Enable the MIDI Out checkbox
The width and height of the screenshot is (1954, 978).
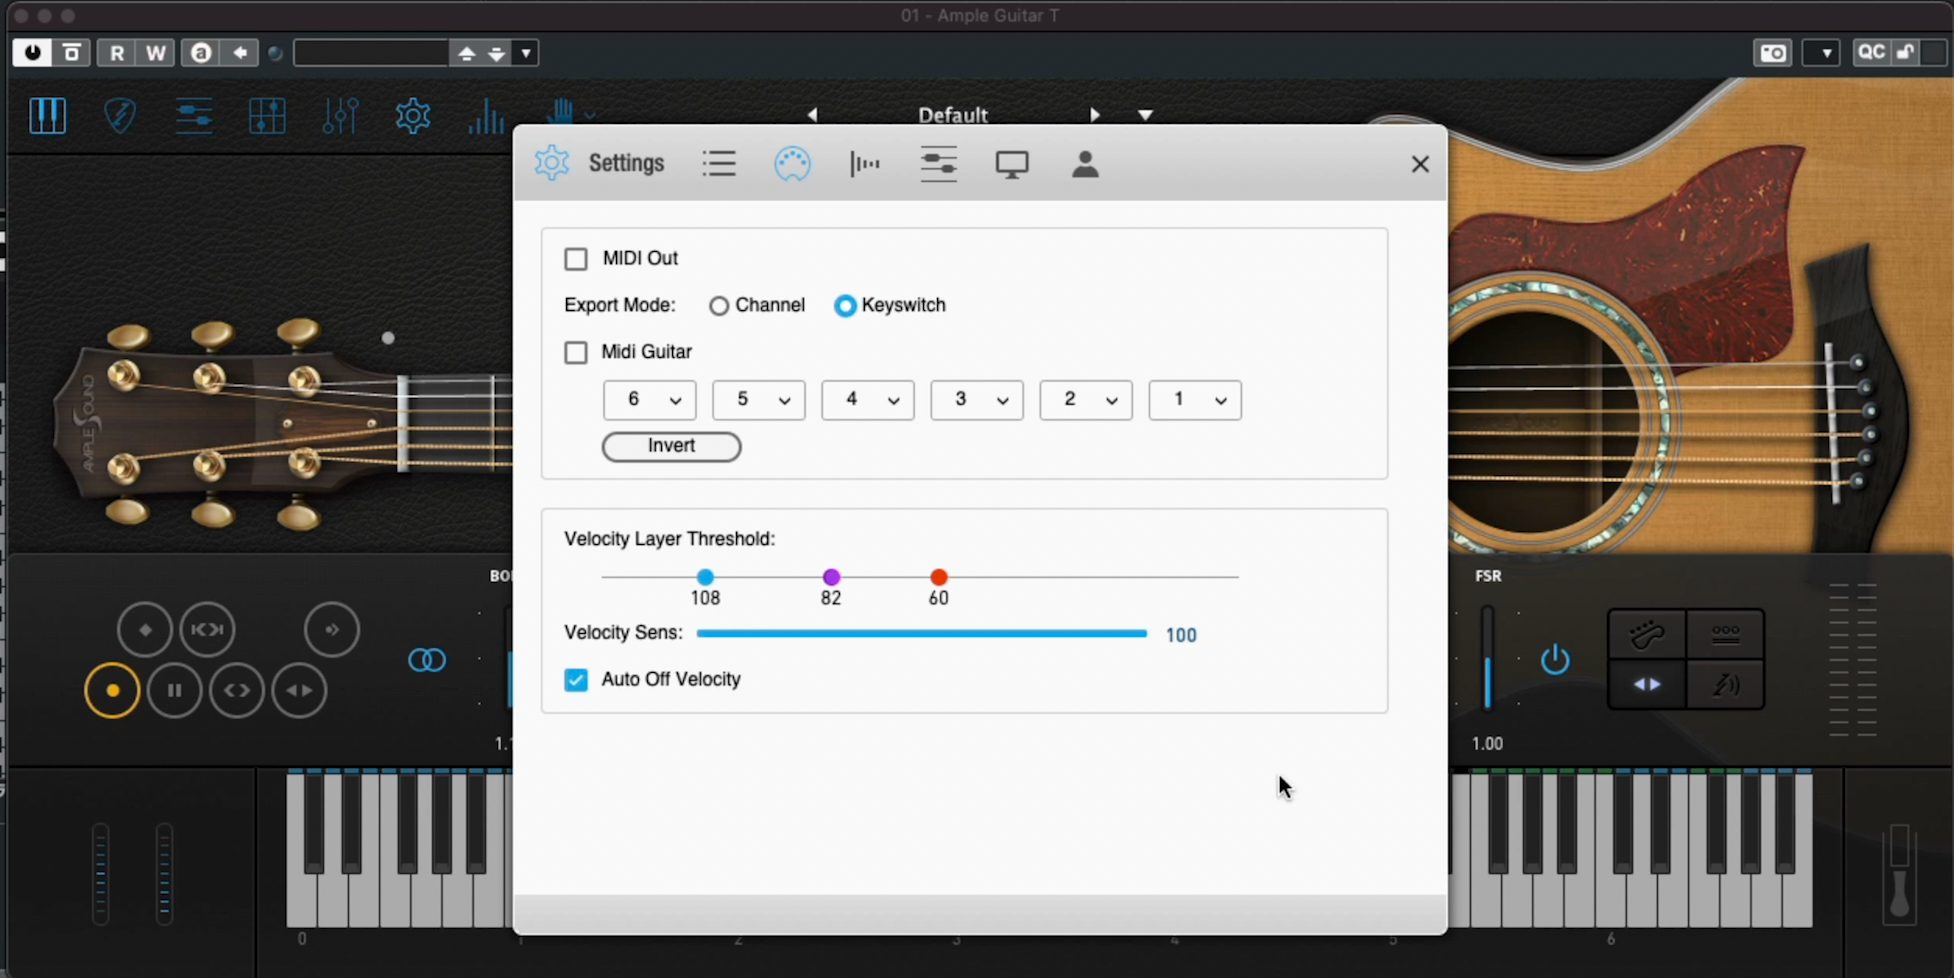(576, 259)
